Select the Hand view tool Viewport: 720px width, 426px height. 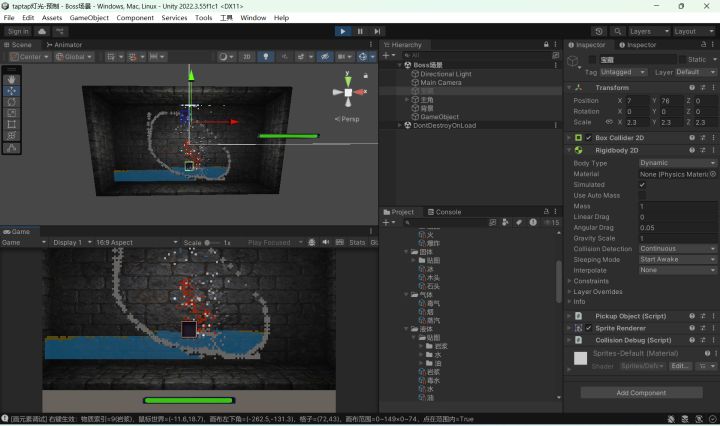(11, 79)
